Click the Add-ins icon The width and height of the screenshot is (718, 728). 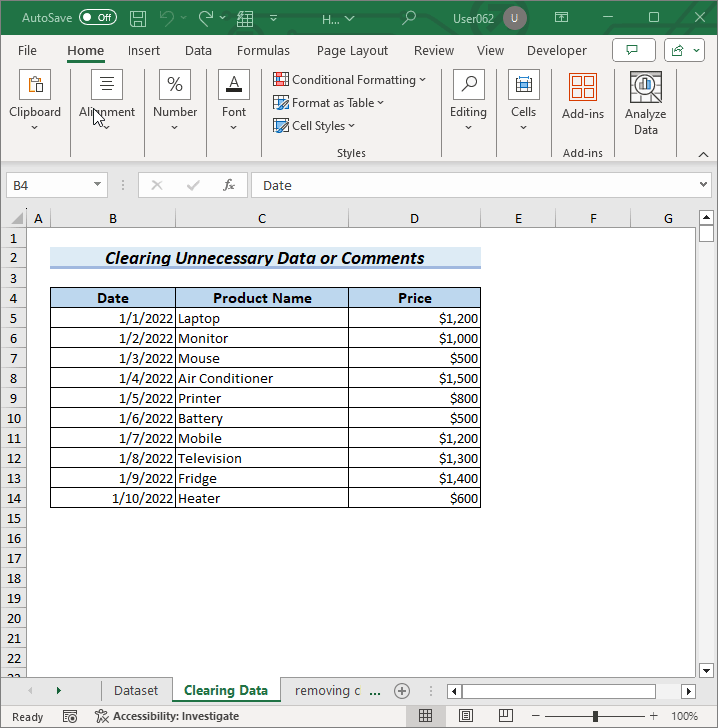pyautogui.click(x=583, y=87)
